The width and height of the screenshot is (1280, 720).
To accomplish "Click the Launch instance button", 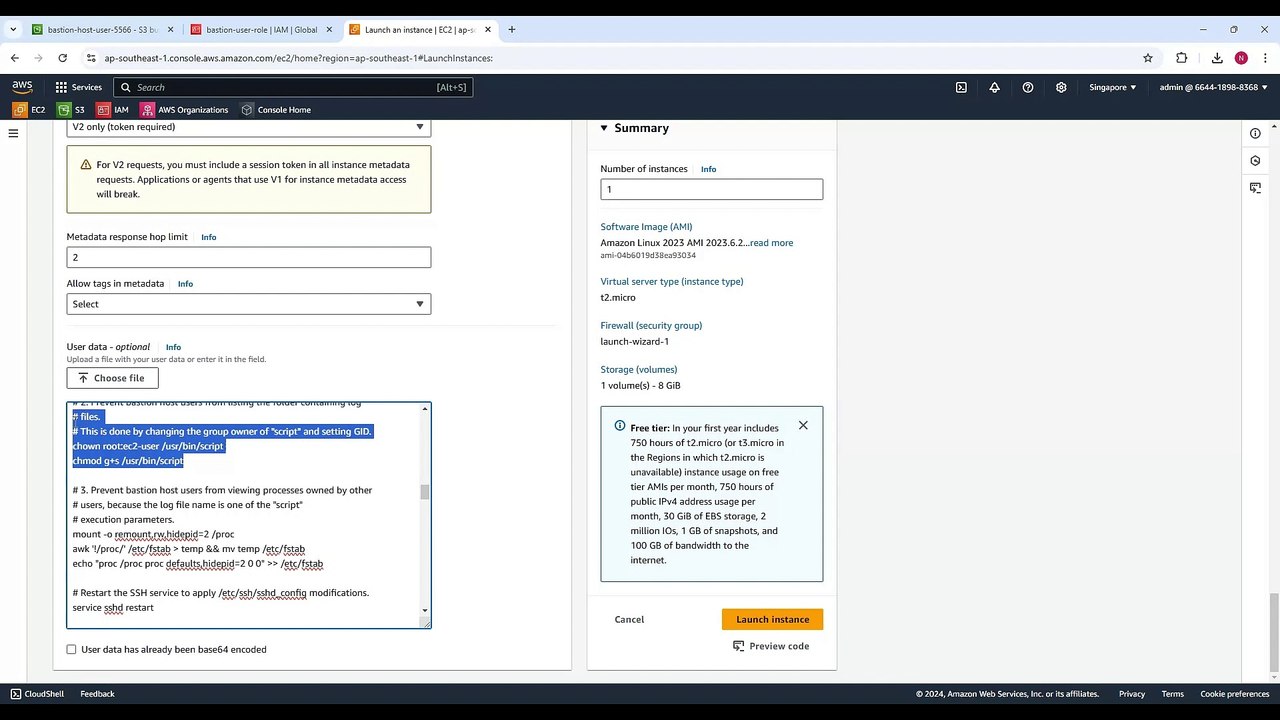I will [772, 619].
